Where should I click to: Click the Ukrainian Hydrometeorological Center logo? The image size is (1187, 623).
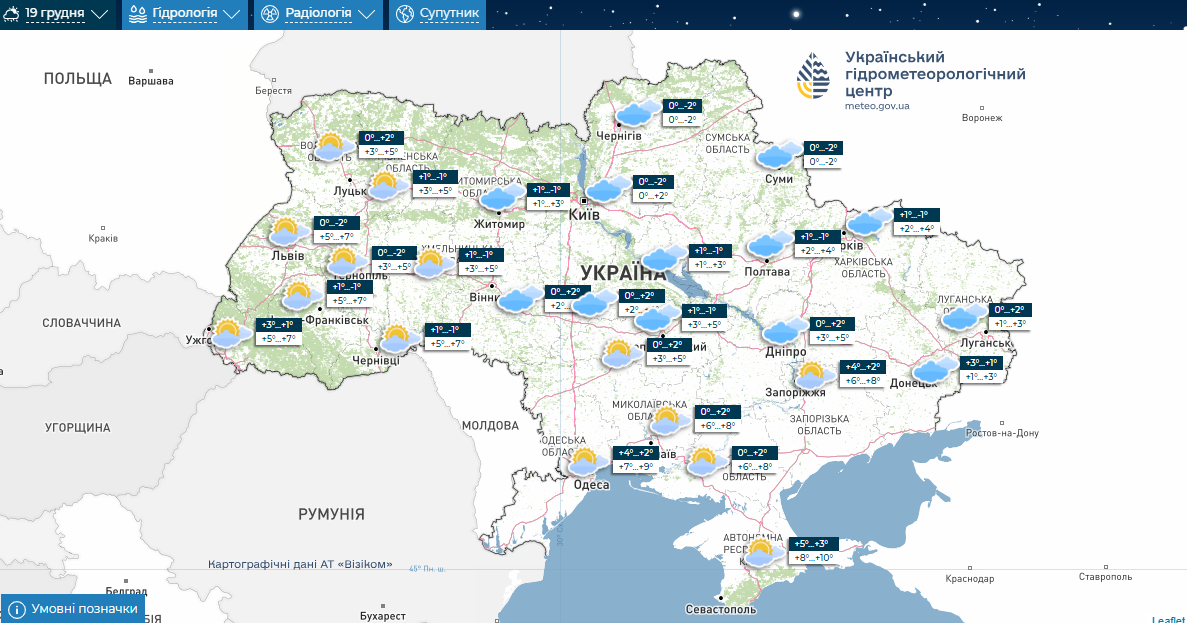[813, 79]
